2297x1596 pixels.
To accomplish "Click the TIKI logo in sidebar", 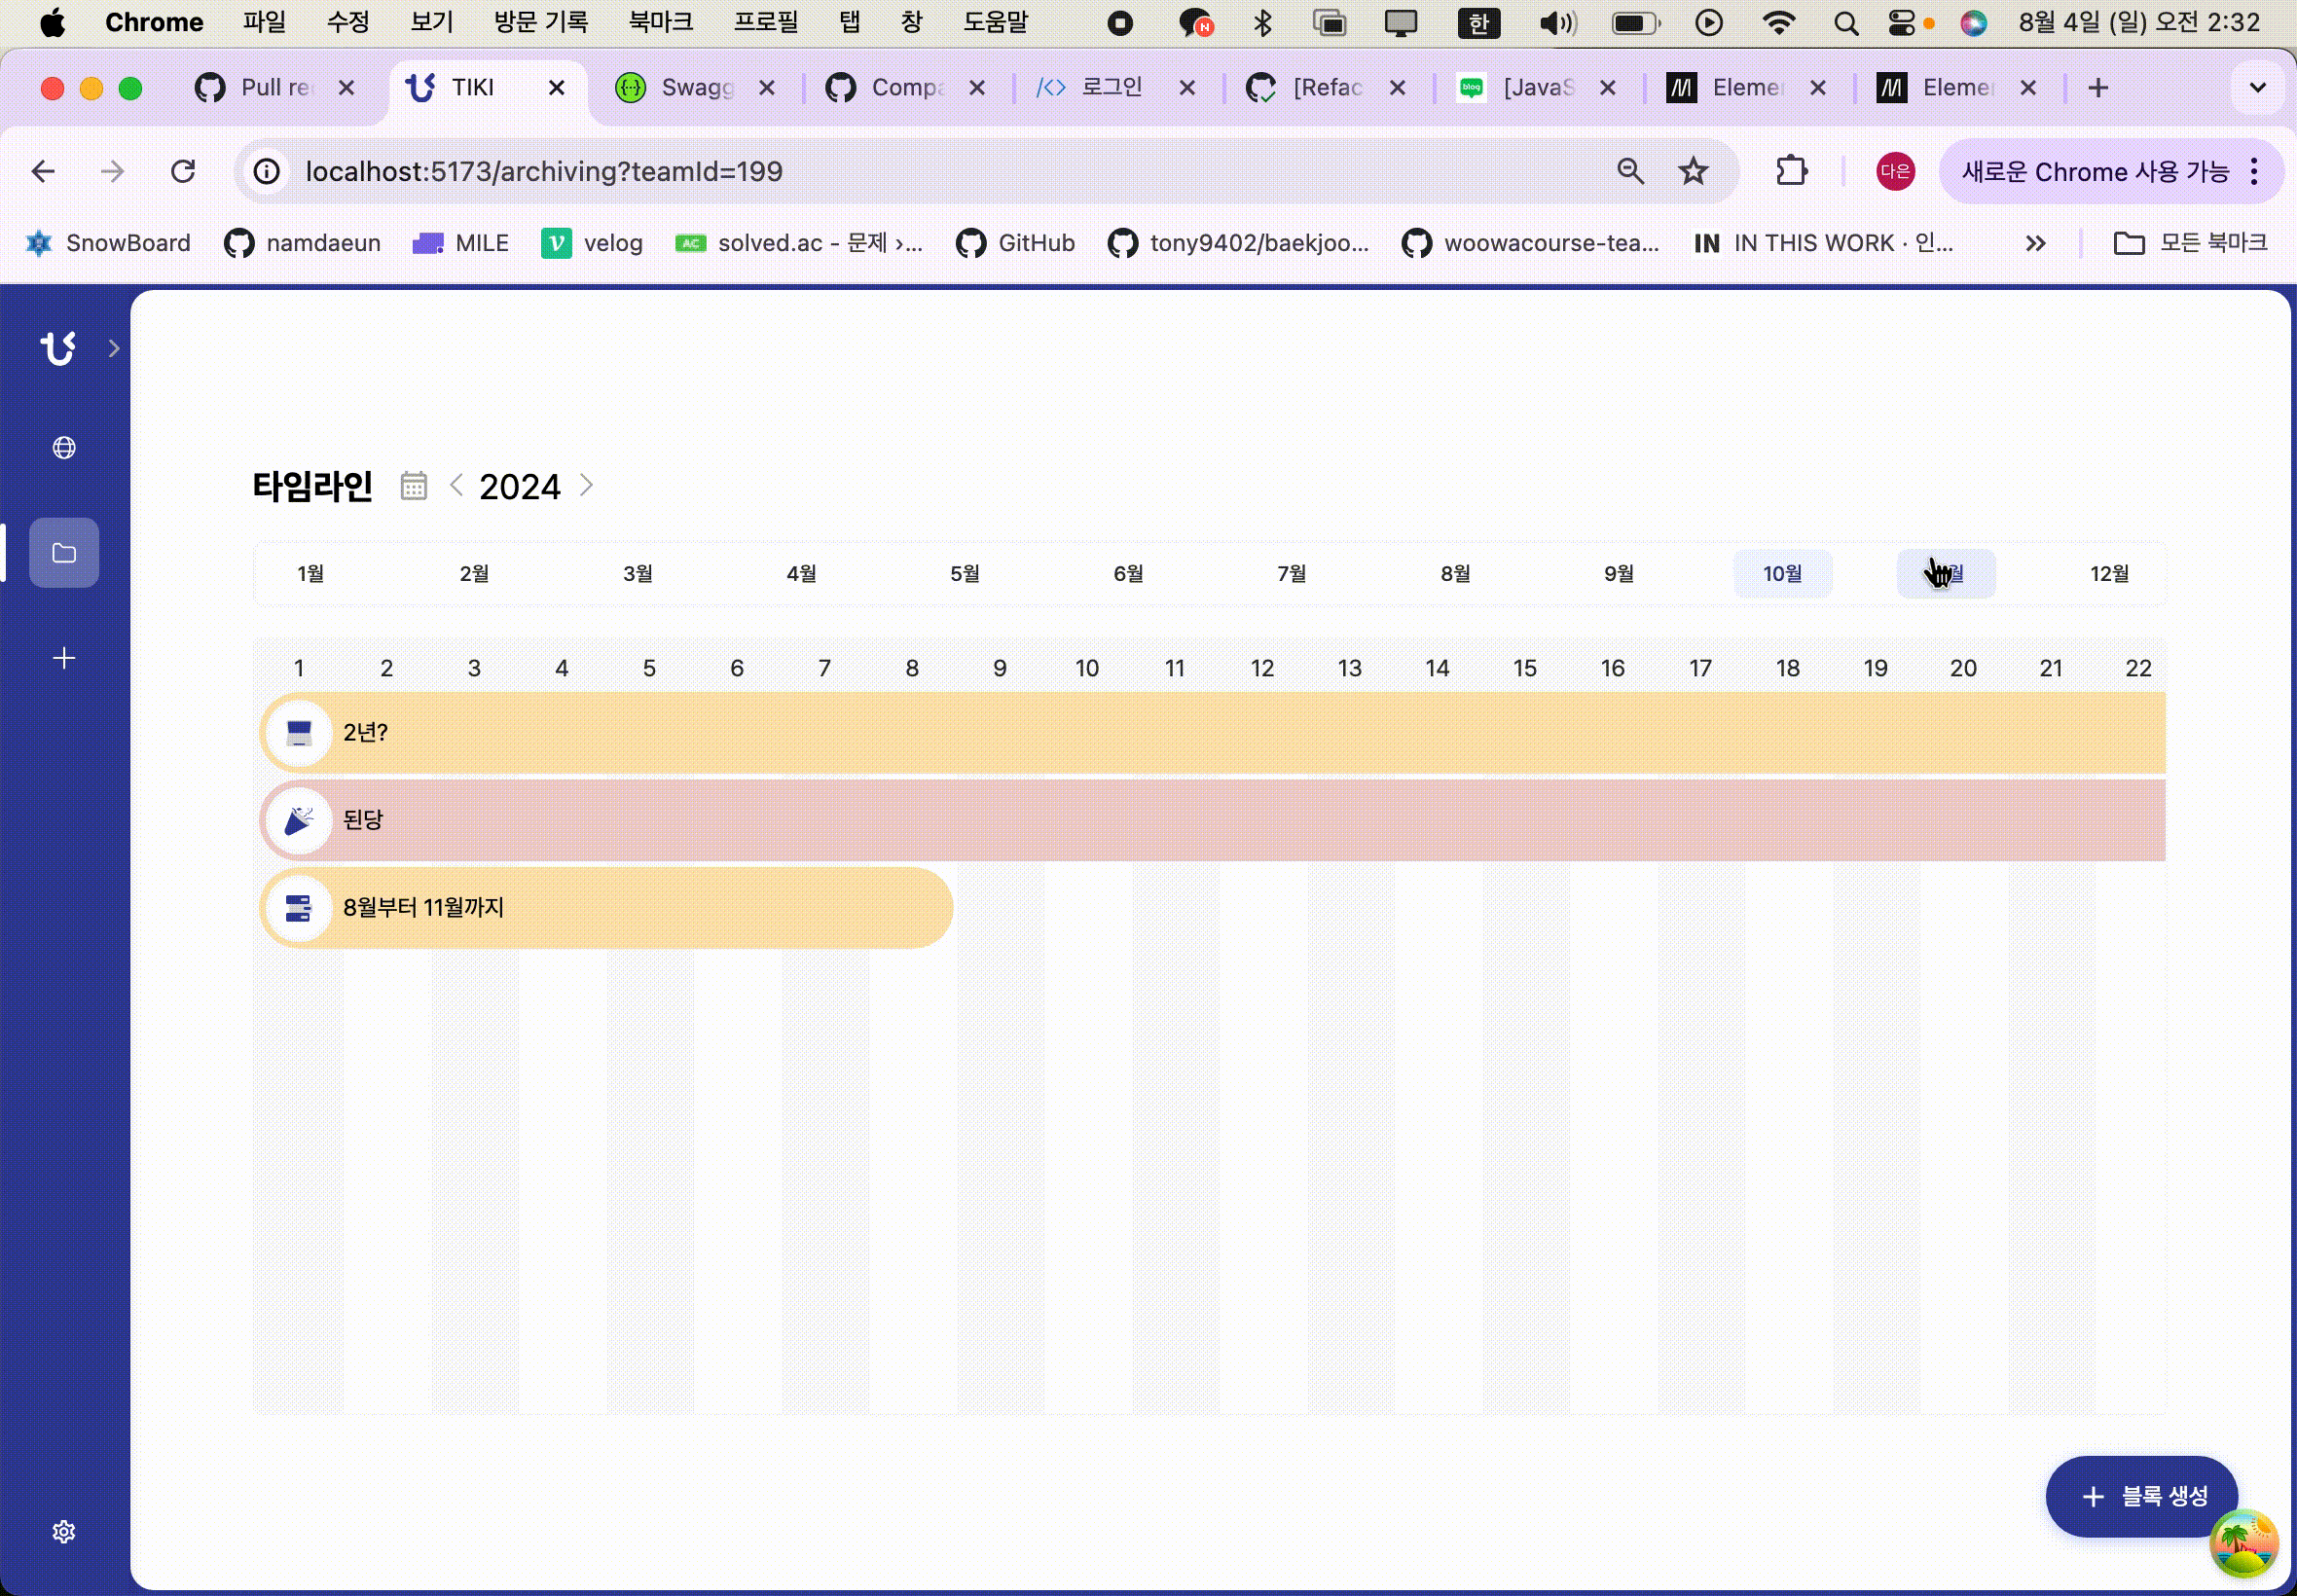I will (x=58, y=348).
